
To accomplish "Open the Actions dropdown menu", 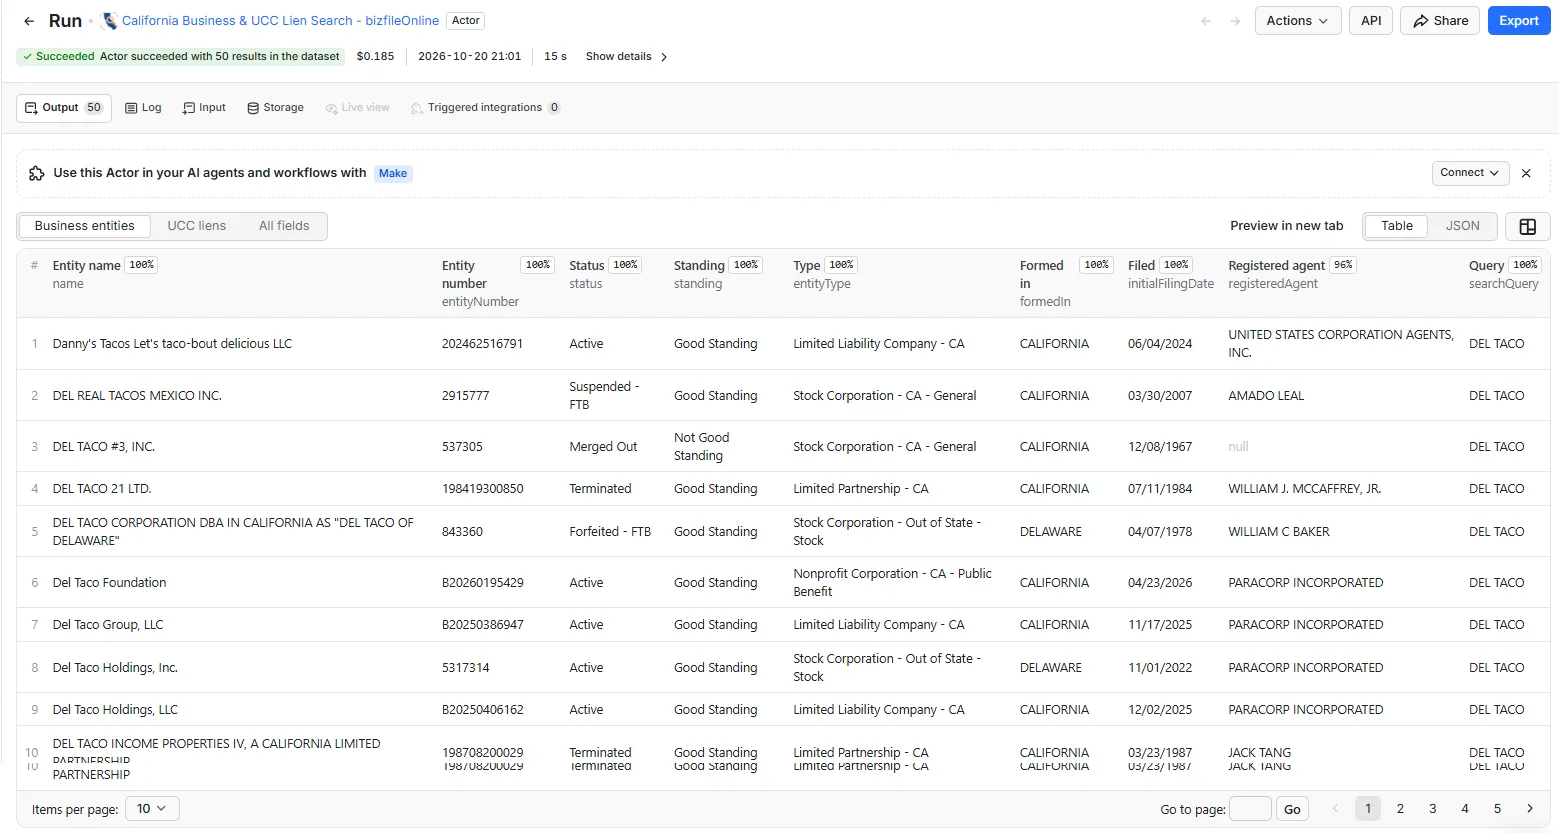I will pyautogui.click(x=1297, y=21).
